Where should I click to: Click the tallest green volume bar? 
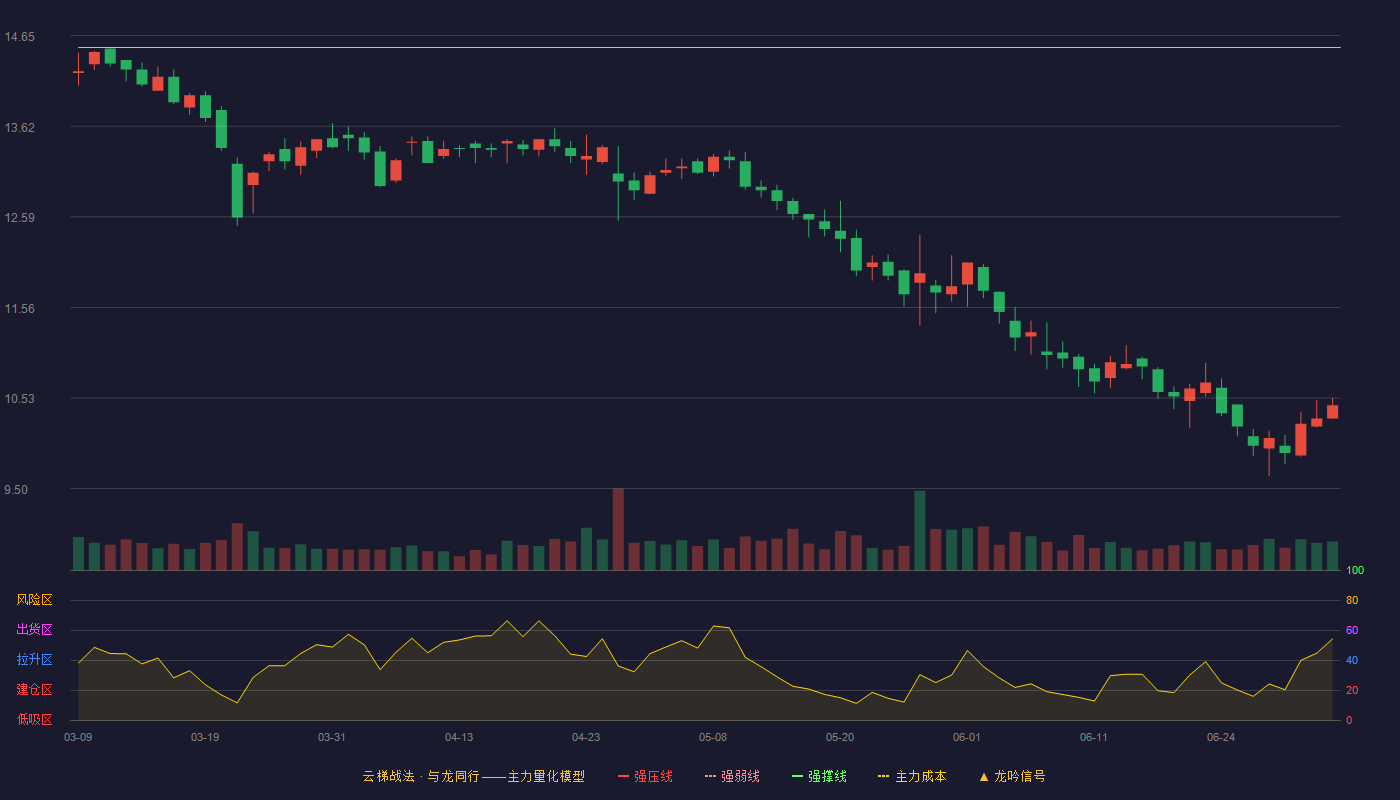click(919, 530)
